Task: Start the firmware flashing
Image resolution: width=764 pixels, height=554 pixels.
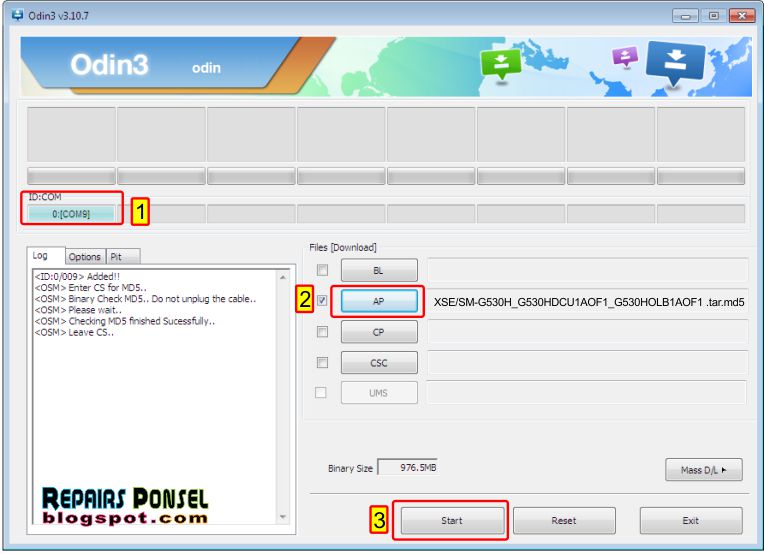Action: coord(452,520)
